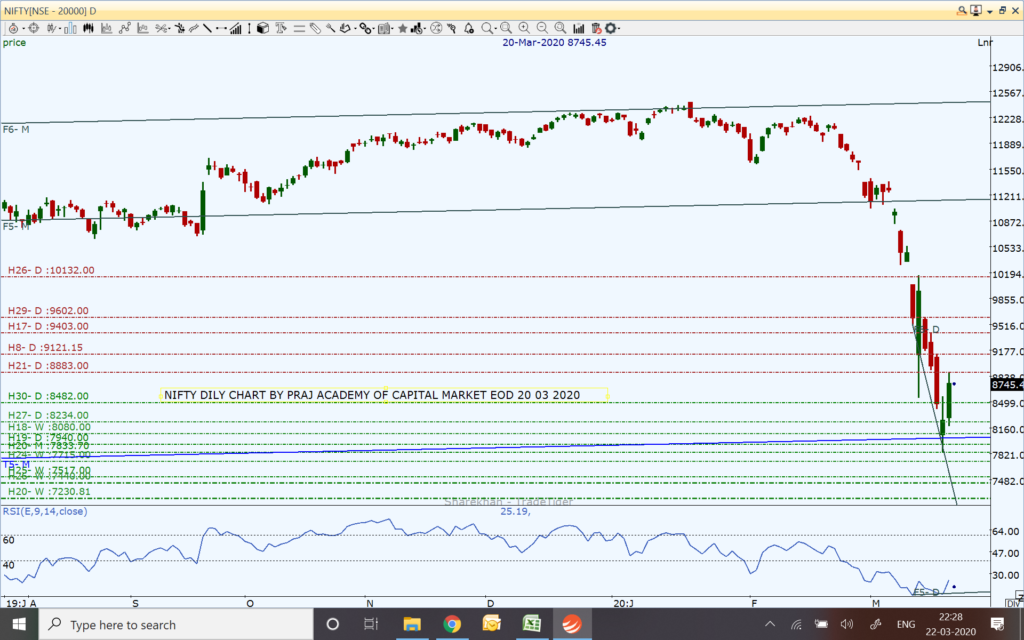Open Excel from the taskbar
Screen dimensions: 1024x640
[531, 624]
